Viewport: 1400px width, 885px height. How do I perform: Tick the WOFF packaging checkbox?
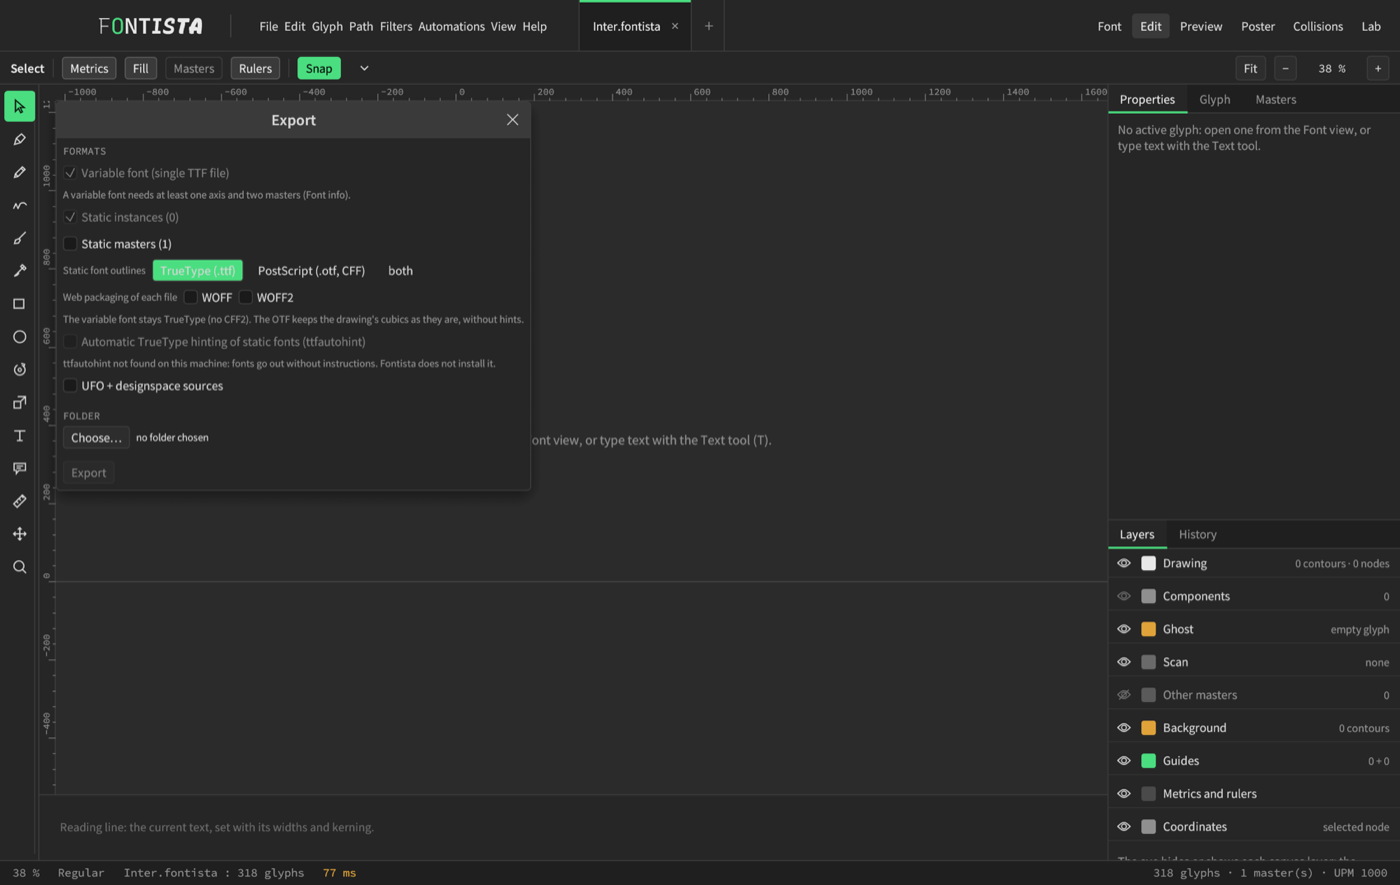[191, 297]
